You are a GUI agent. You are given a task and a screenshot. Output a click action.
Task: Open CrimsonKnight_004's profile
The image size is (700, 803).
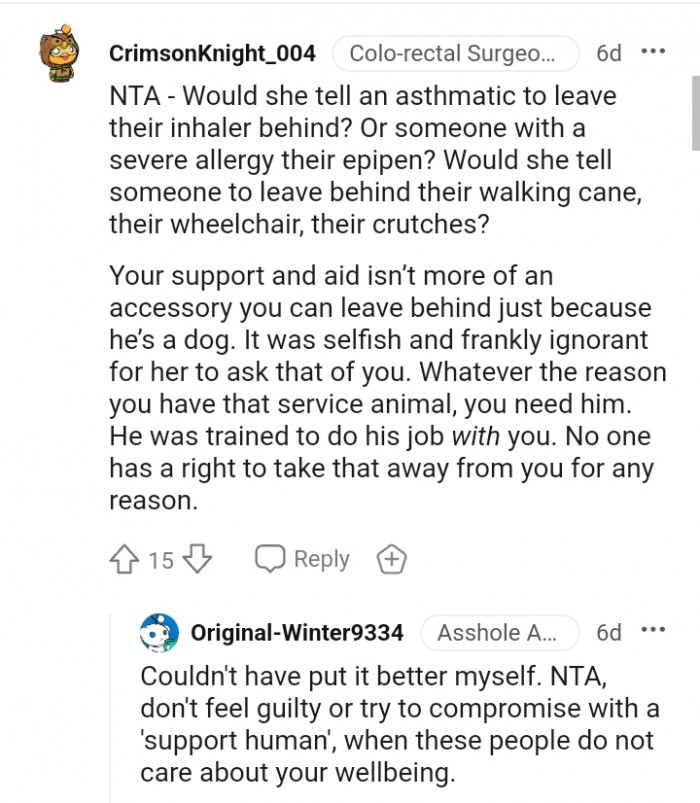click(x=214, y=53)
